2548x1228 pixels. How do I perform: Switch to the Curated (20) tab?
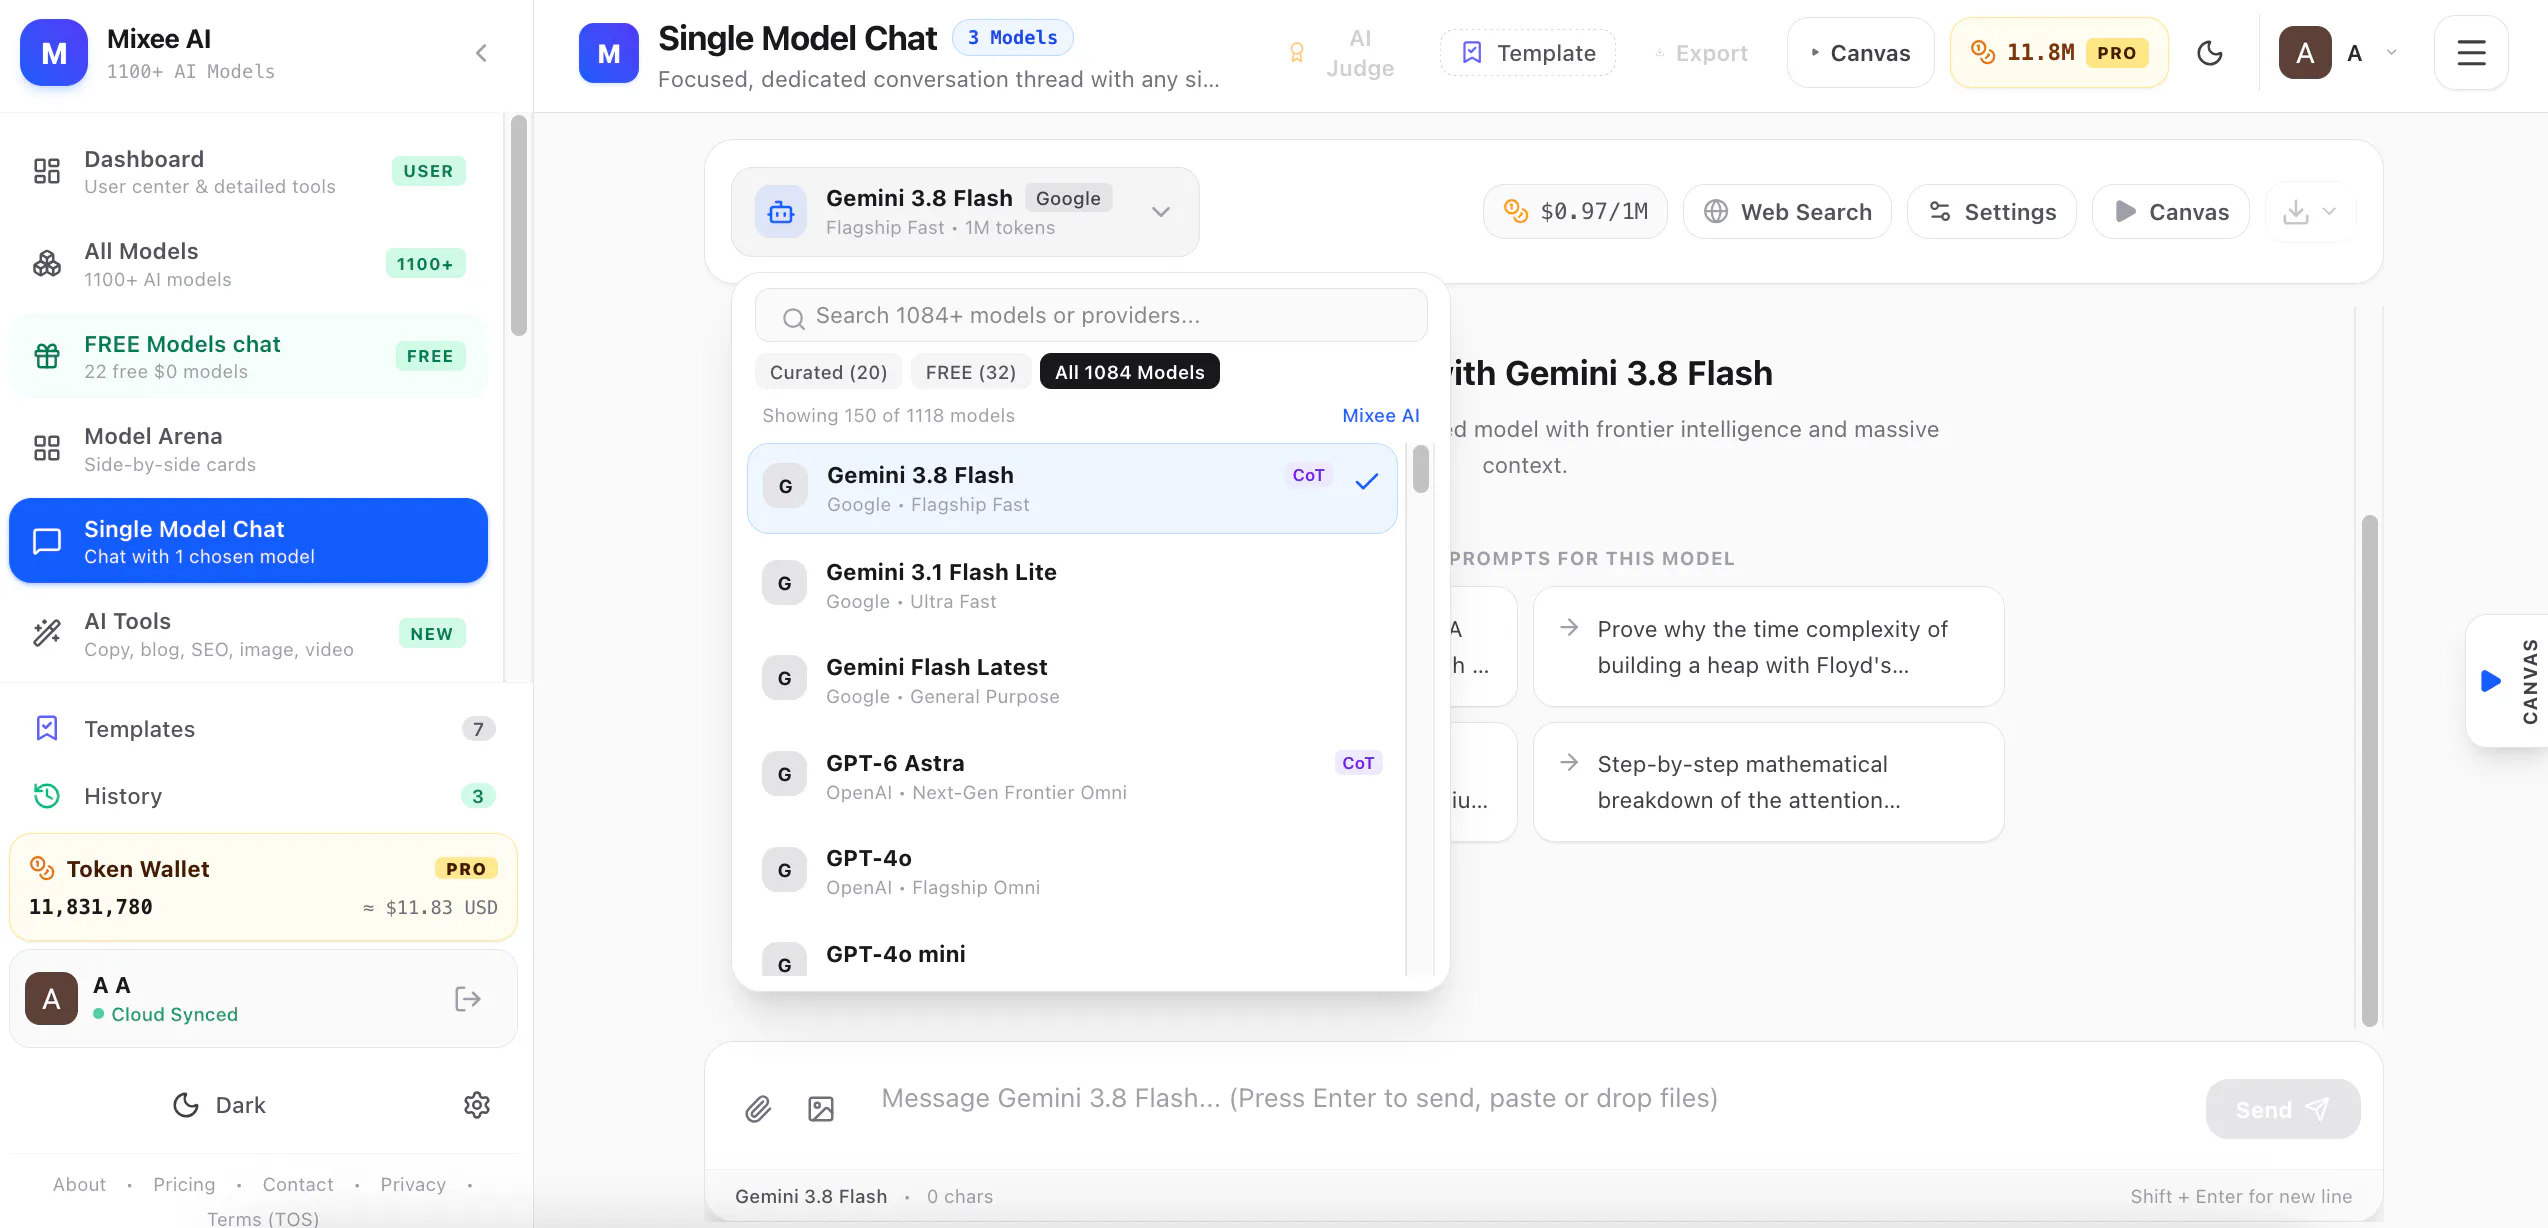coord(828,372)
